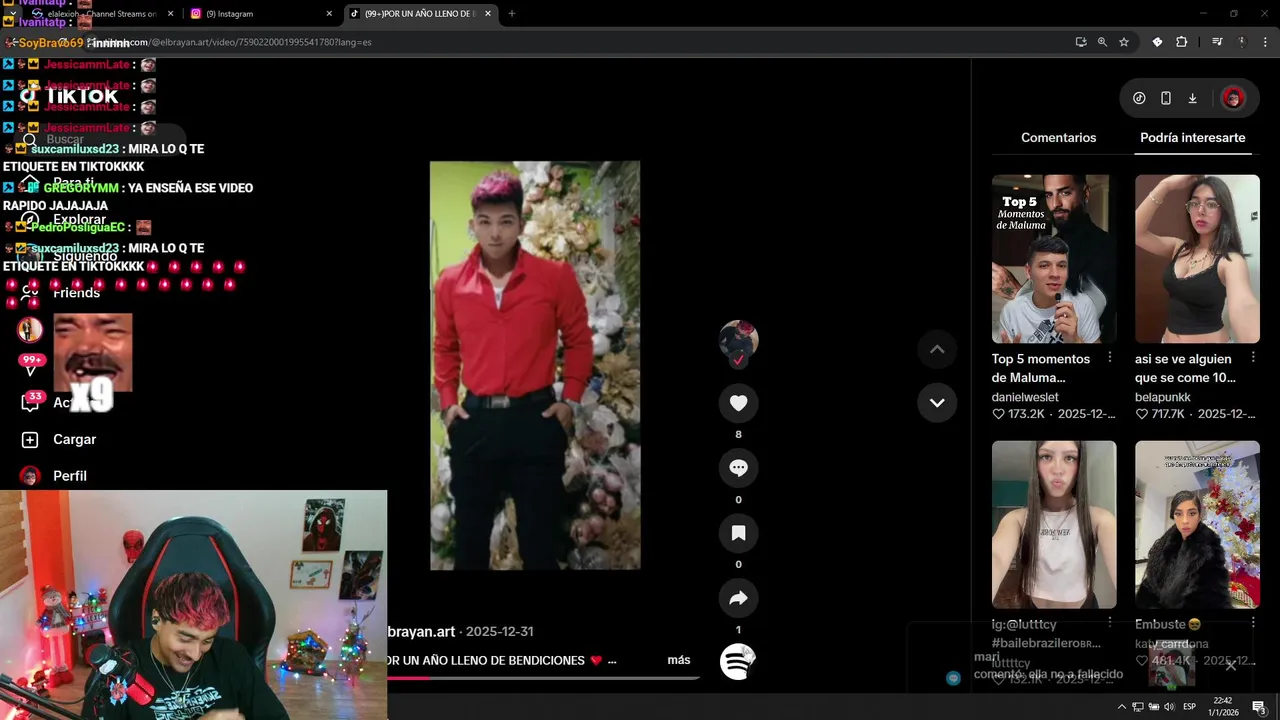
Task: Click the volume speaker icon in the tray
Action: tap(1169, 707)
